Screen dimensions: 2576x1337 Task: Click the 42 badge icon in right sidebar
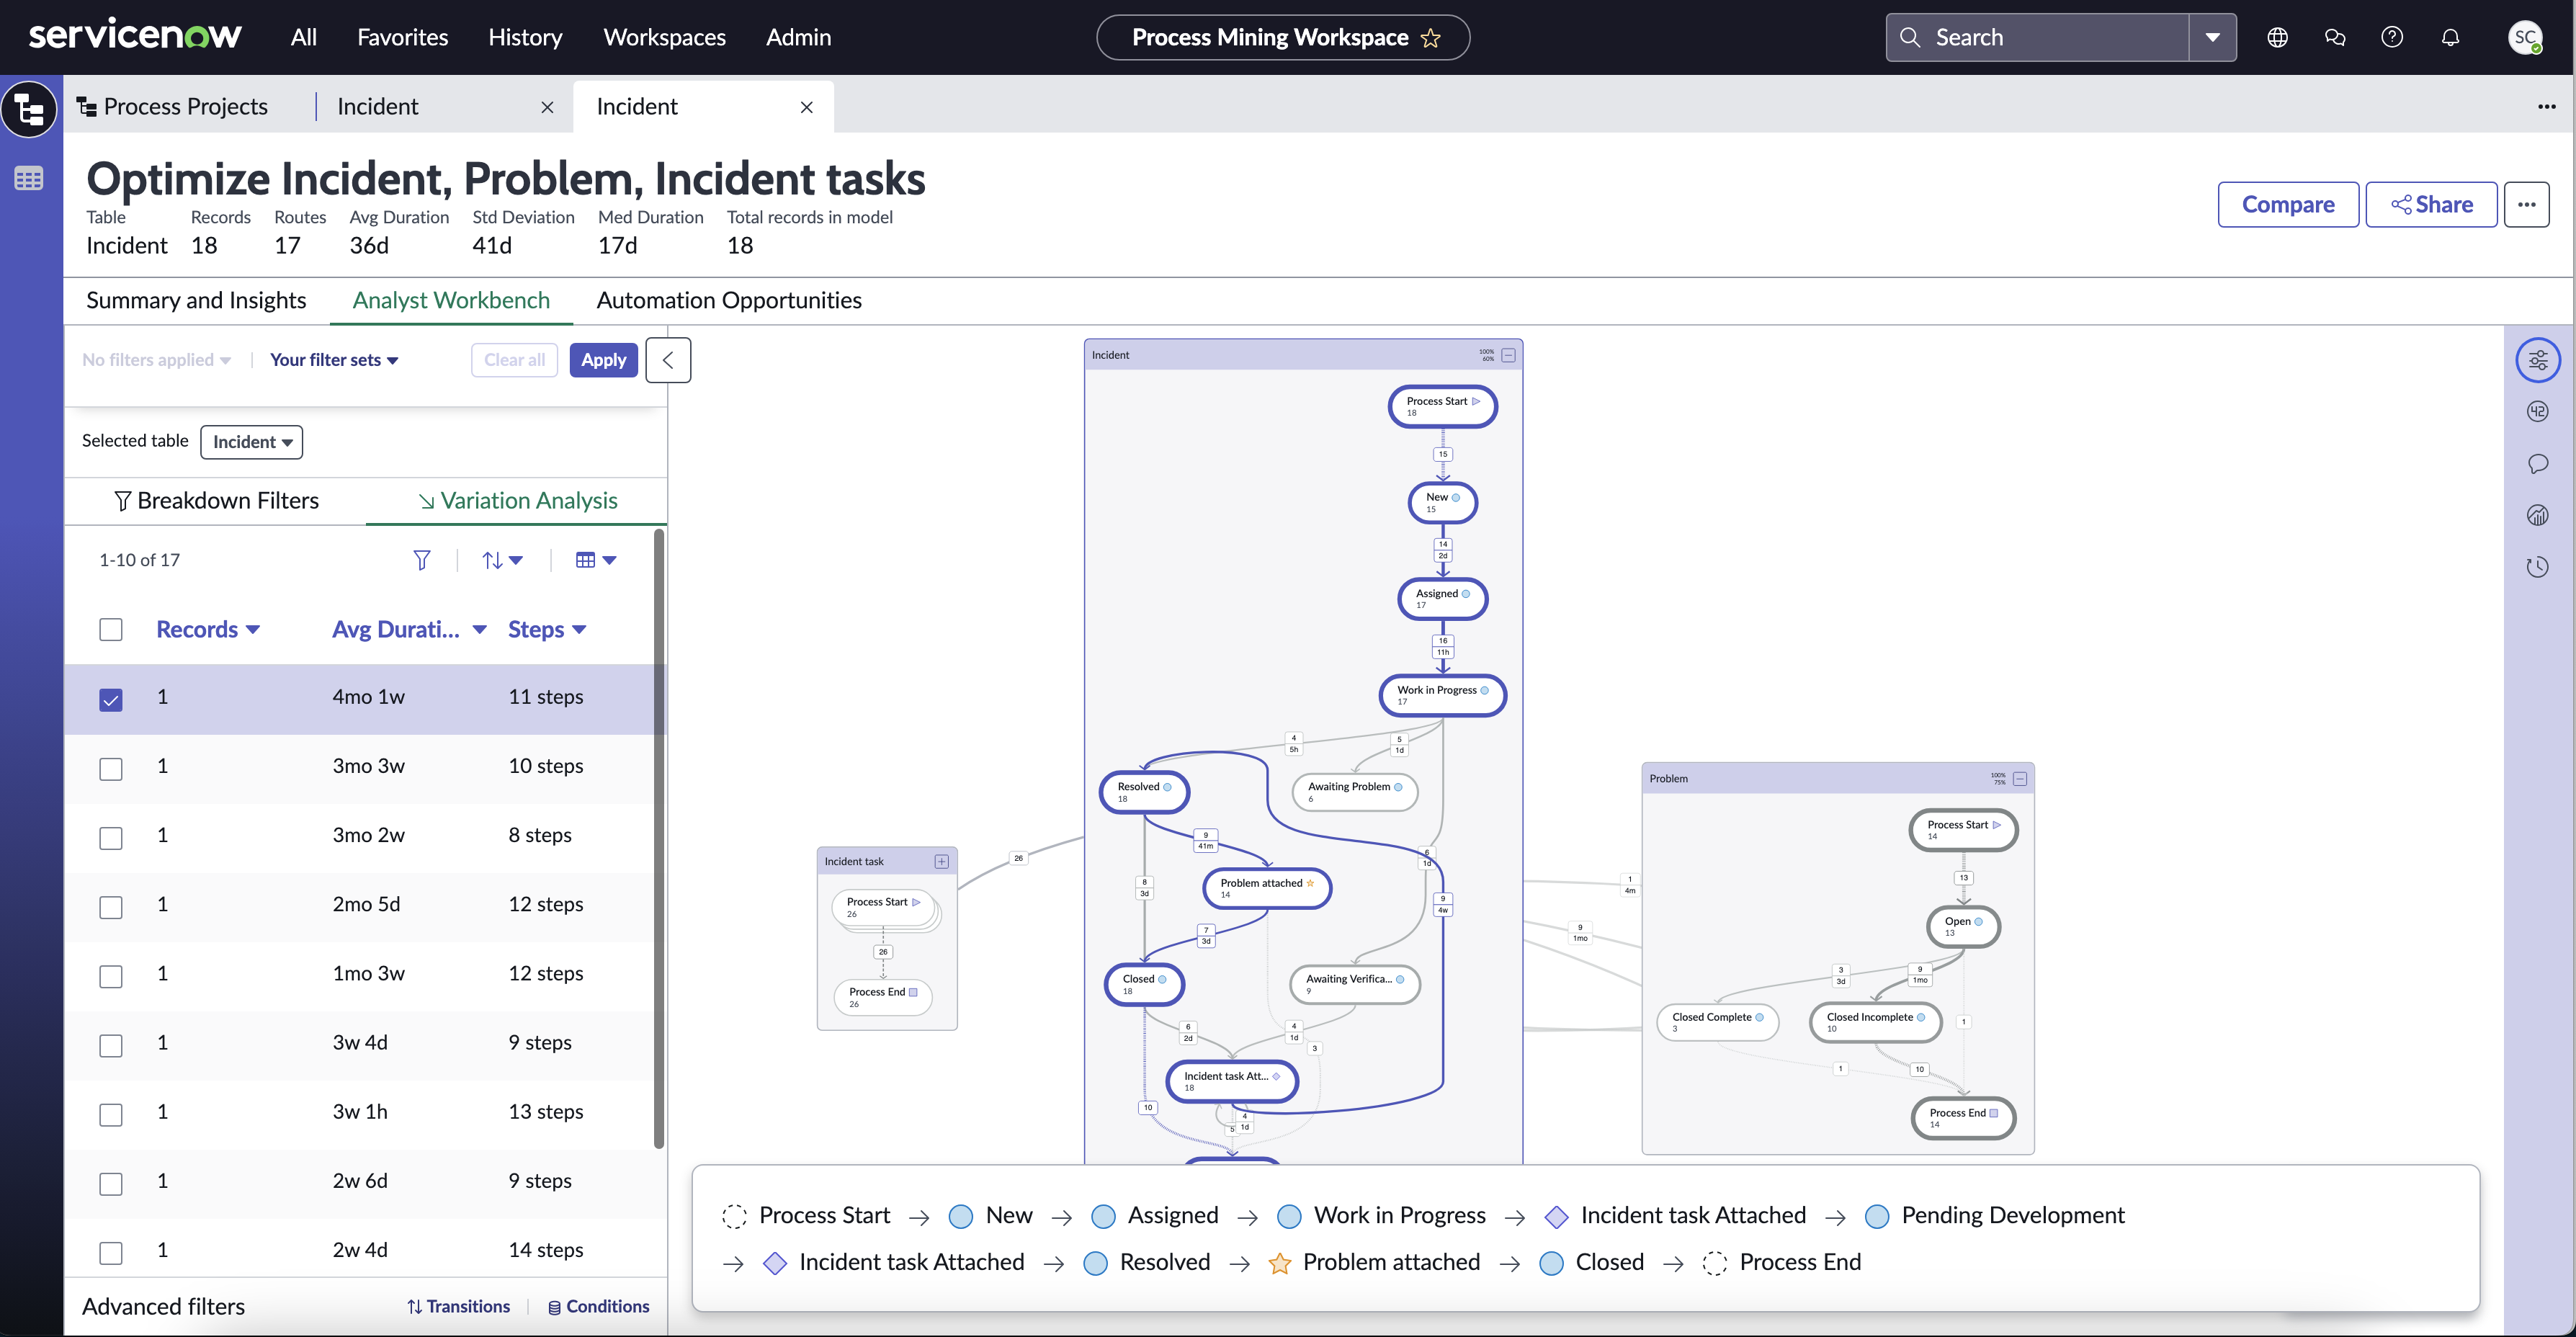coord(2538,412)
